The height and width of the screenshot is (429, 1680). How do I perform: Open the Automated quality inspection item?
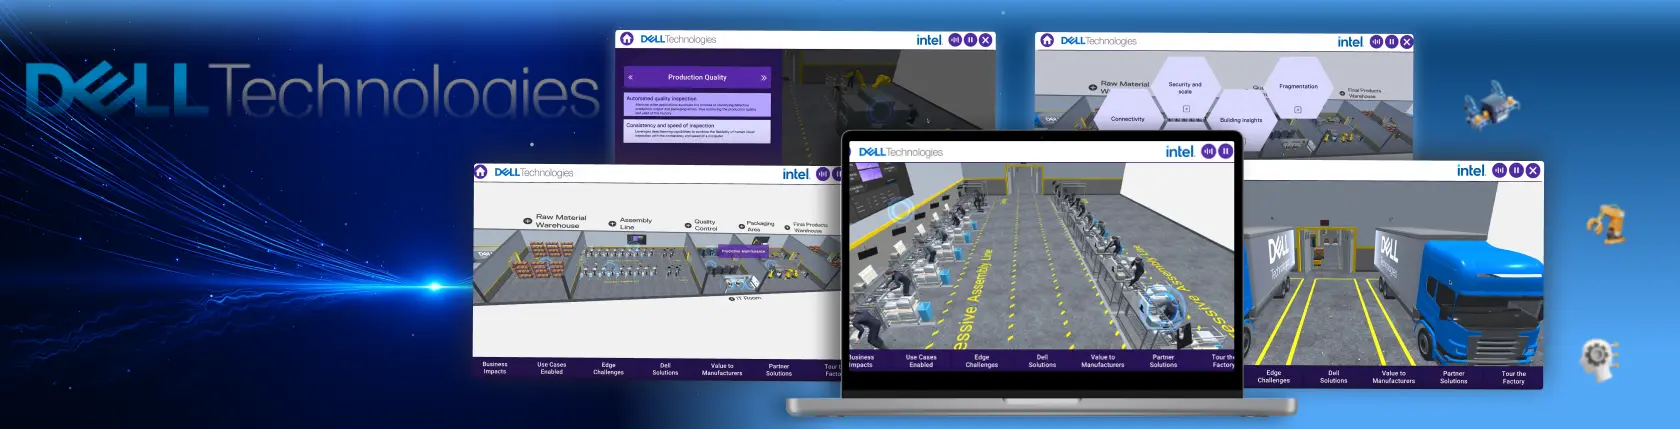tap(697, 105)
